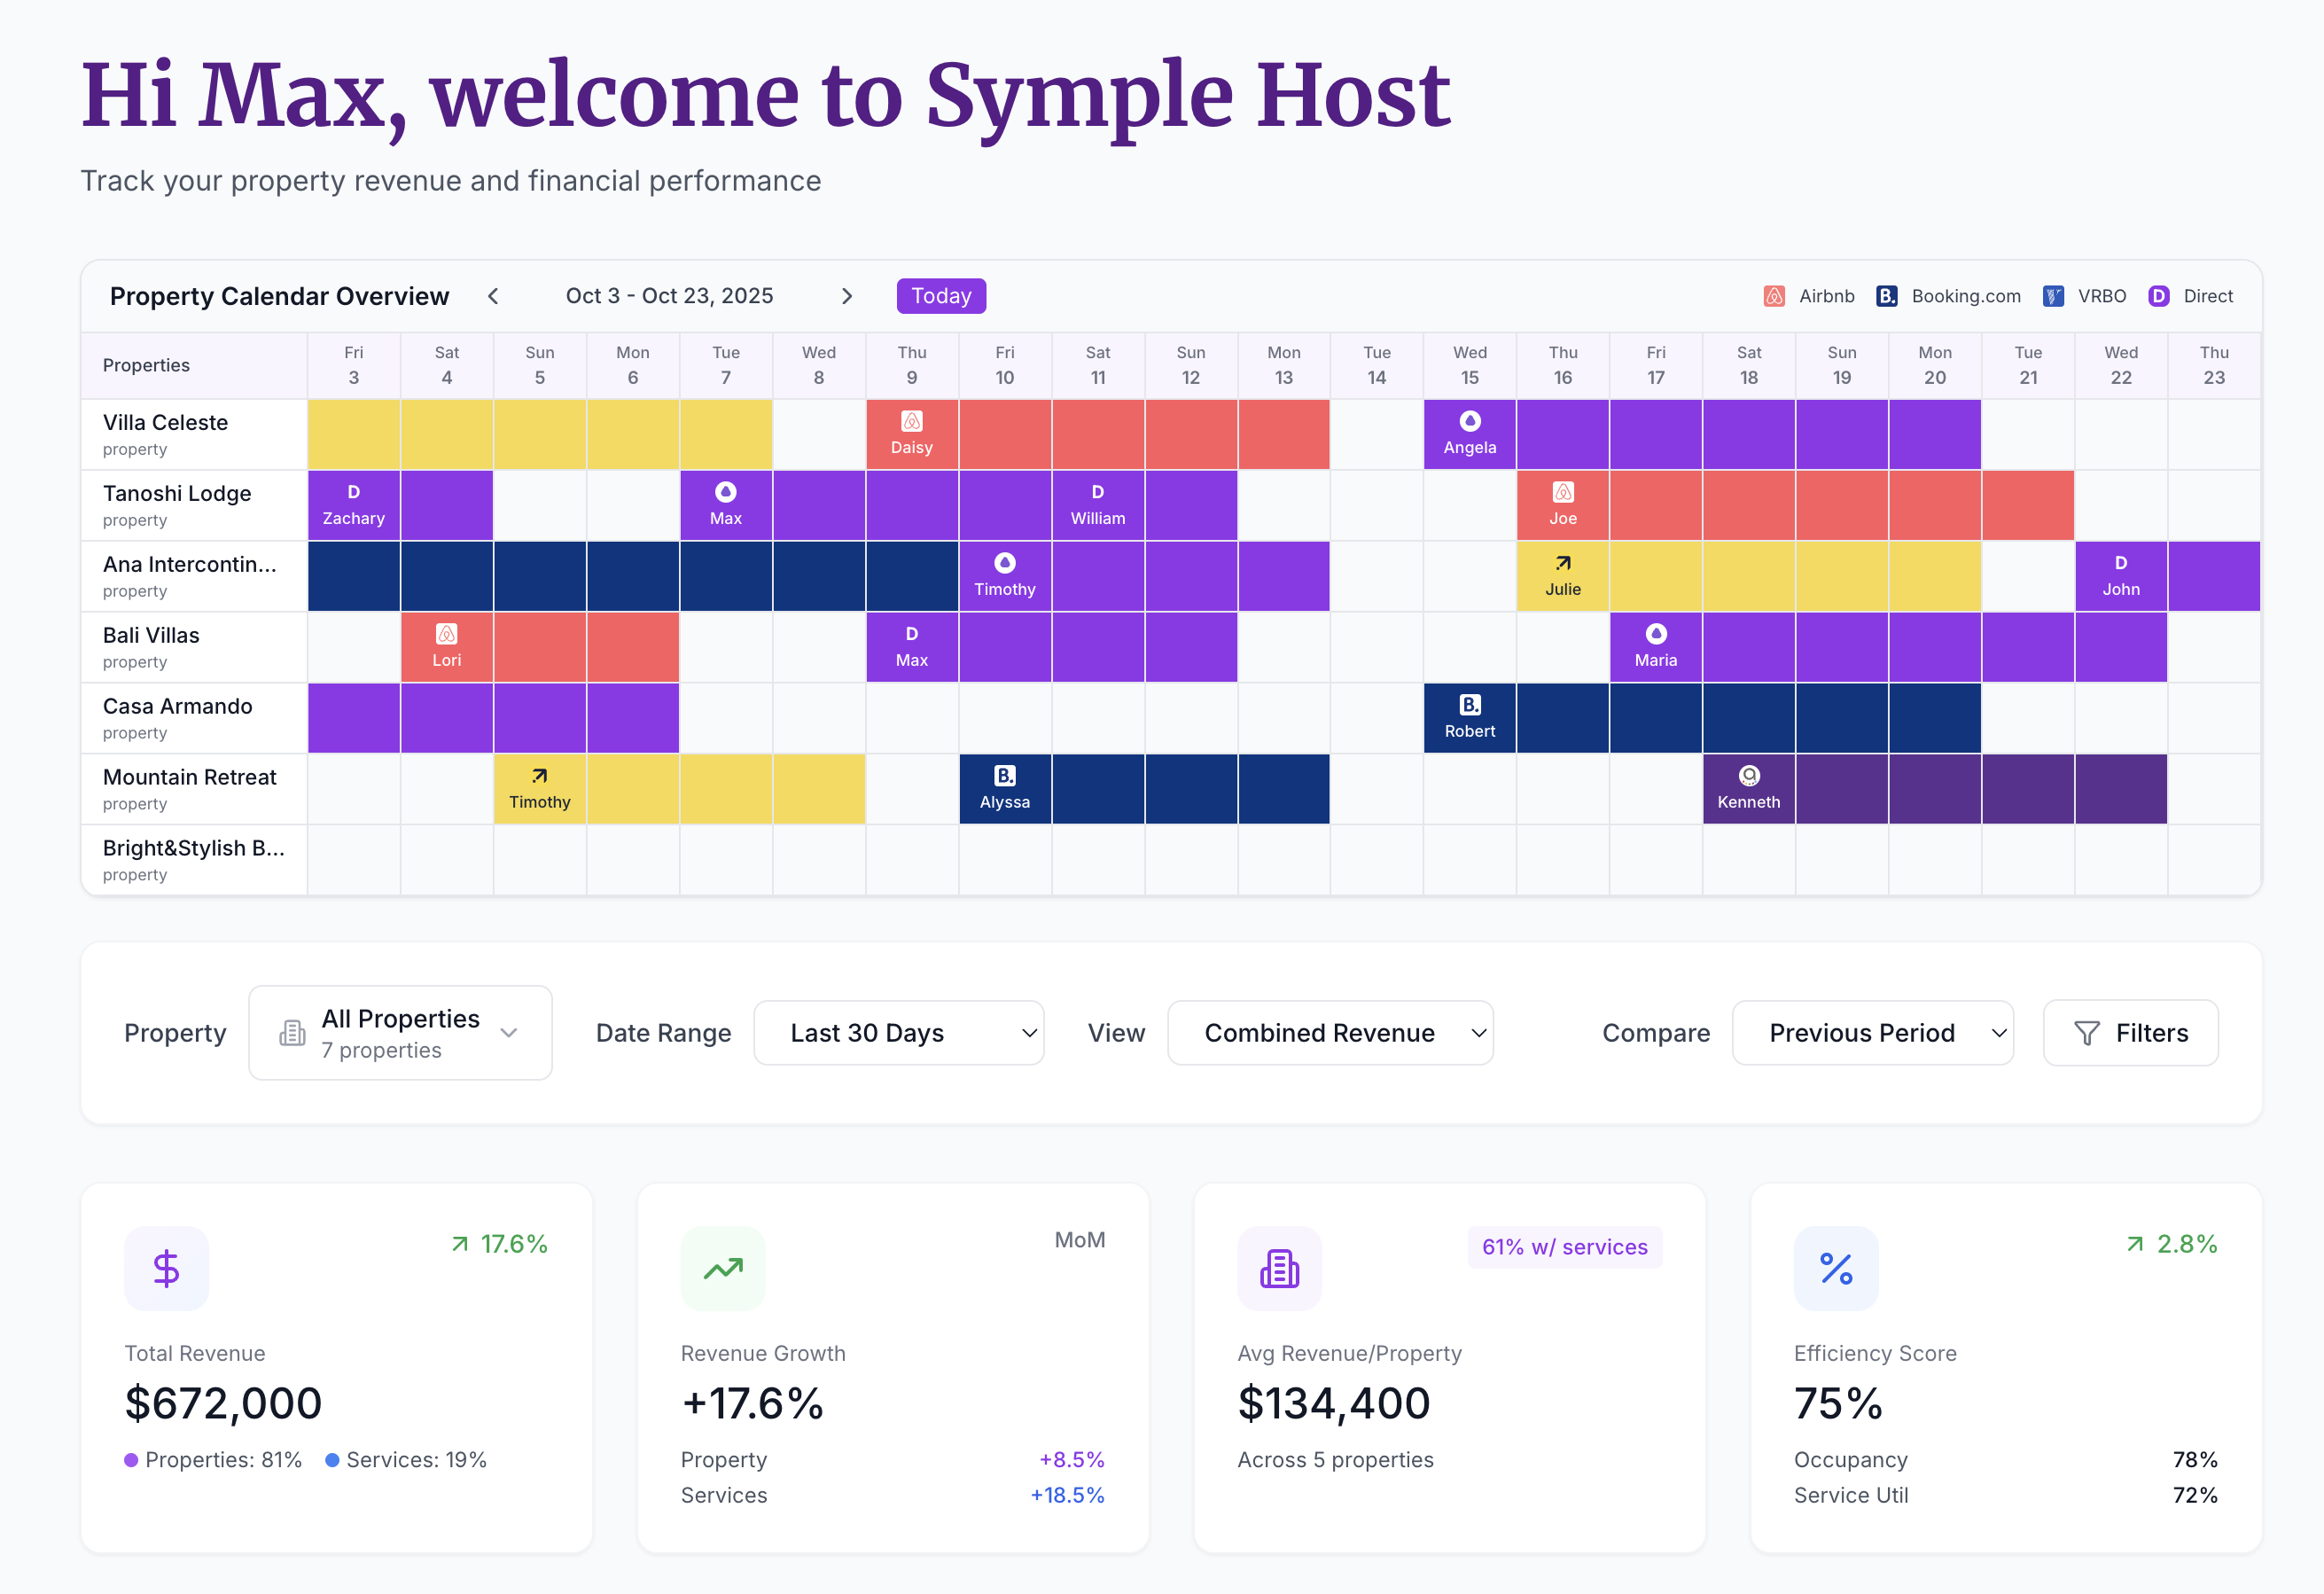Go back using the left chevron arrow

point(492,295)
